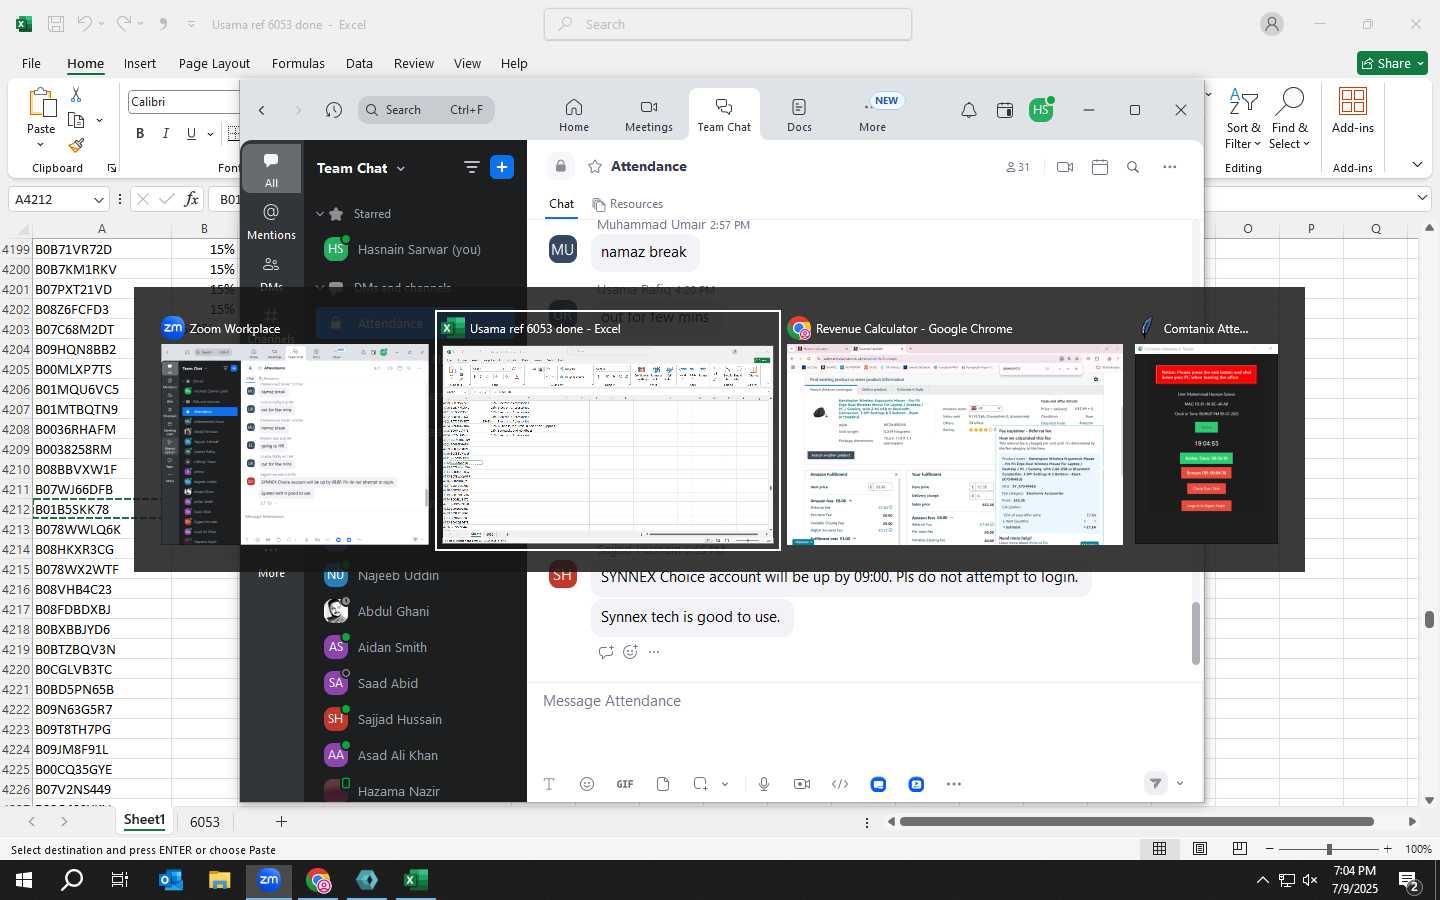Switch to Zoom Workplace window thumbnail
This screenshot has width=1440, height=900.
click(x=295, y=431)
